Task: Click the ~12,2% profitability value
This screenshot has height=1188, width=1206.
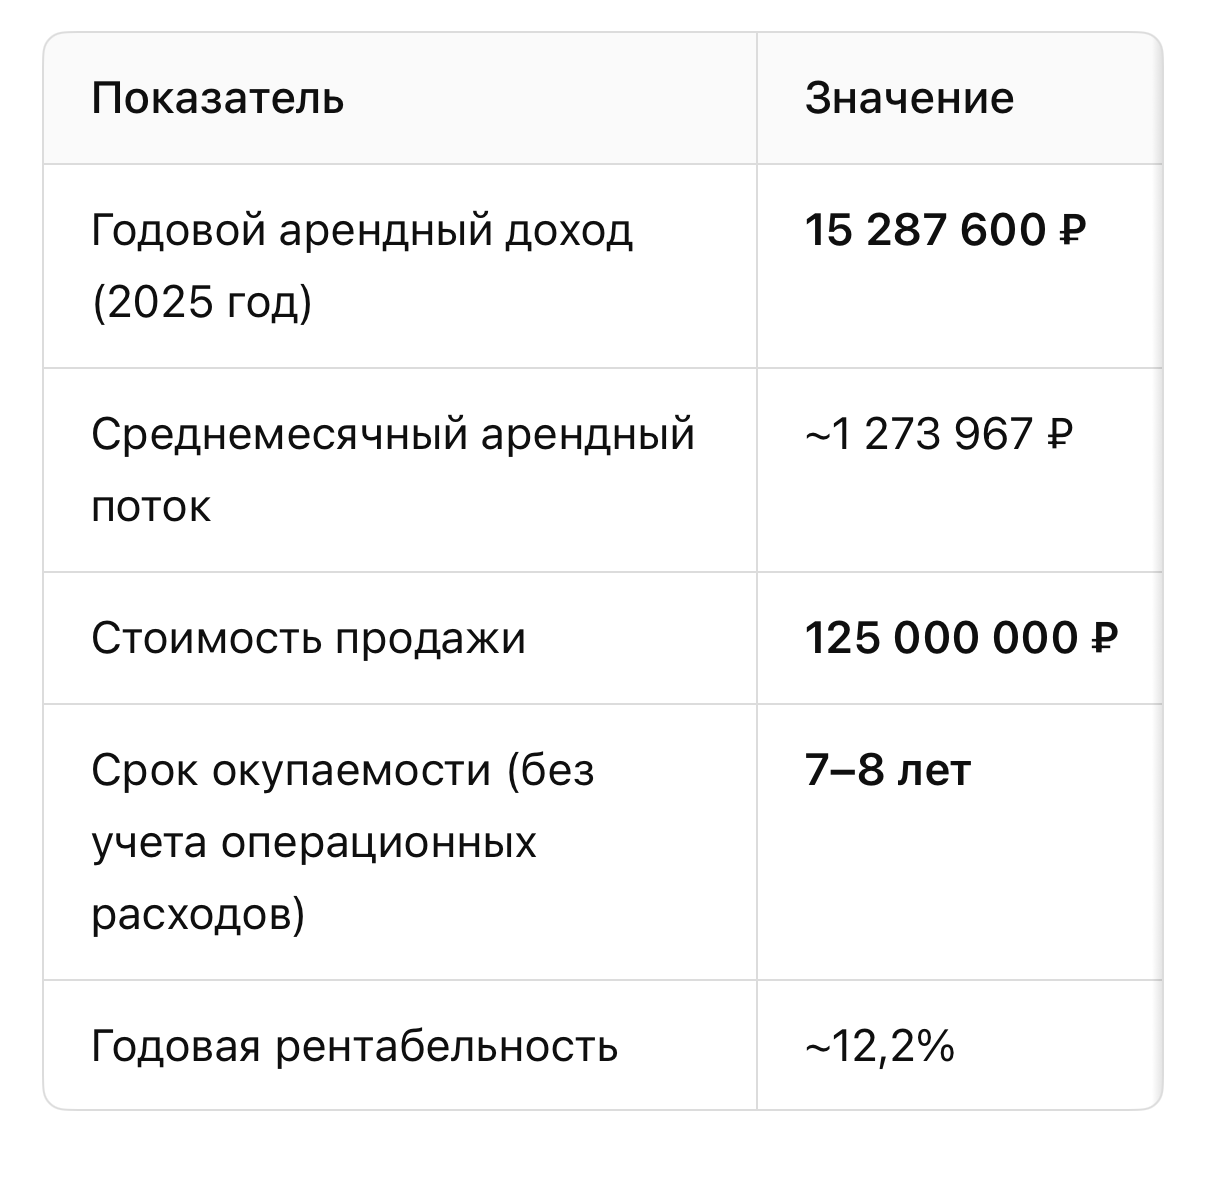Action: pos(879,1046)
